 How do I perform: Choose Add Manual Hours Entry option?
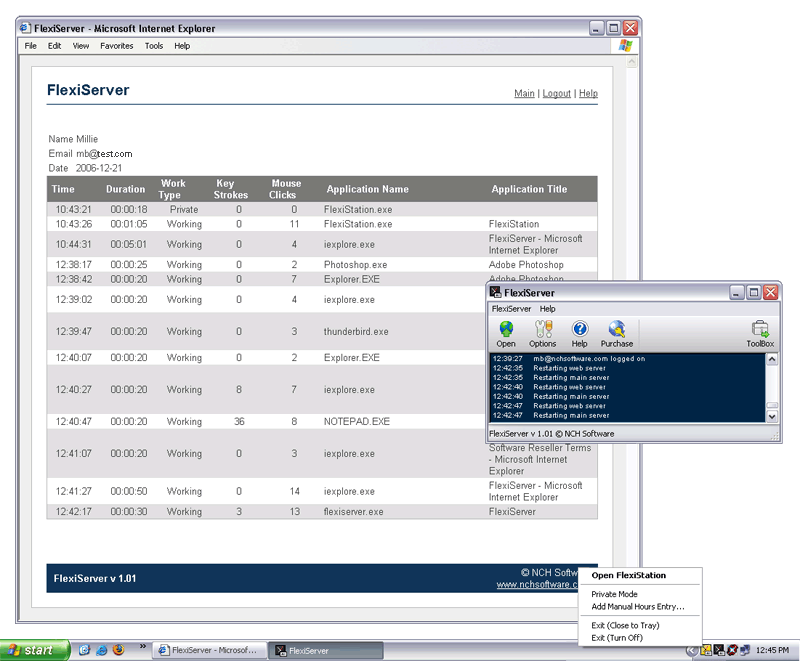click(638, 607)
